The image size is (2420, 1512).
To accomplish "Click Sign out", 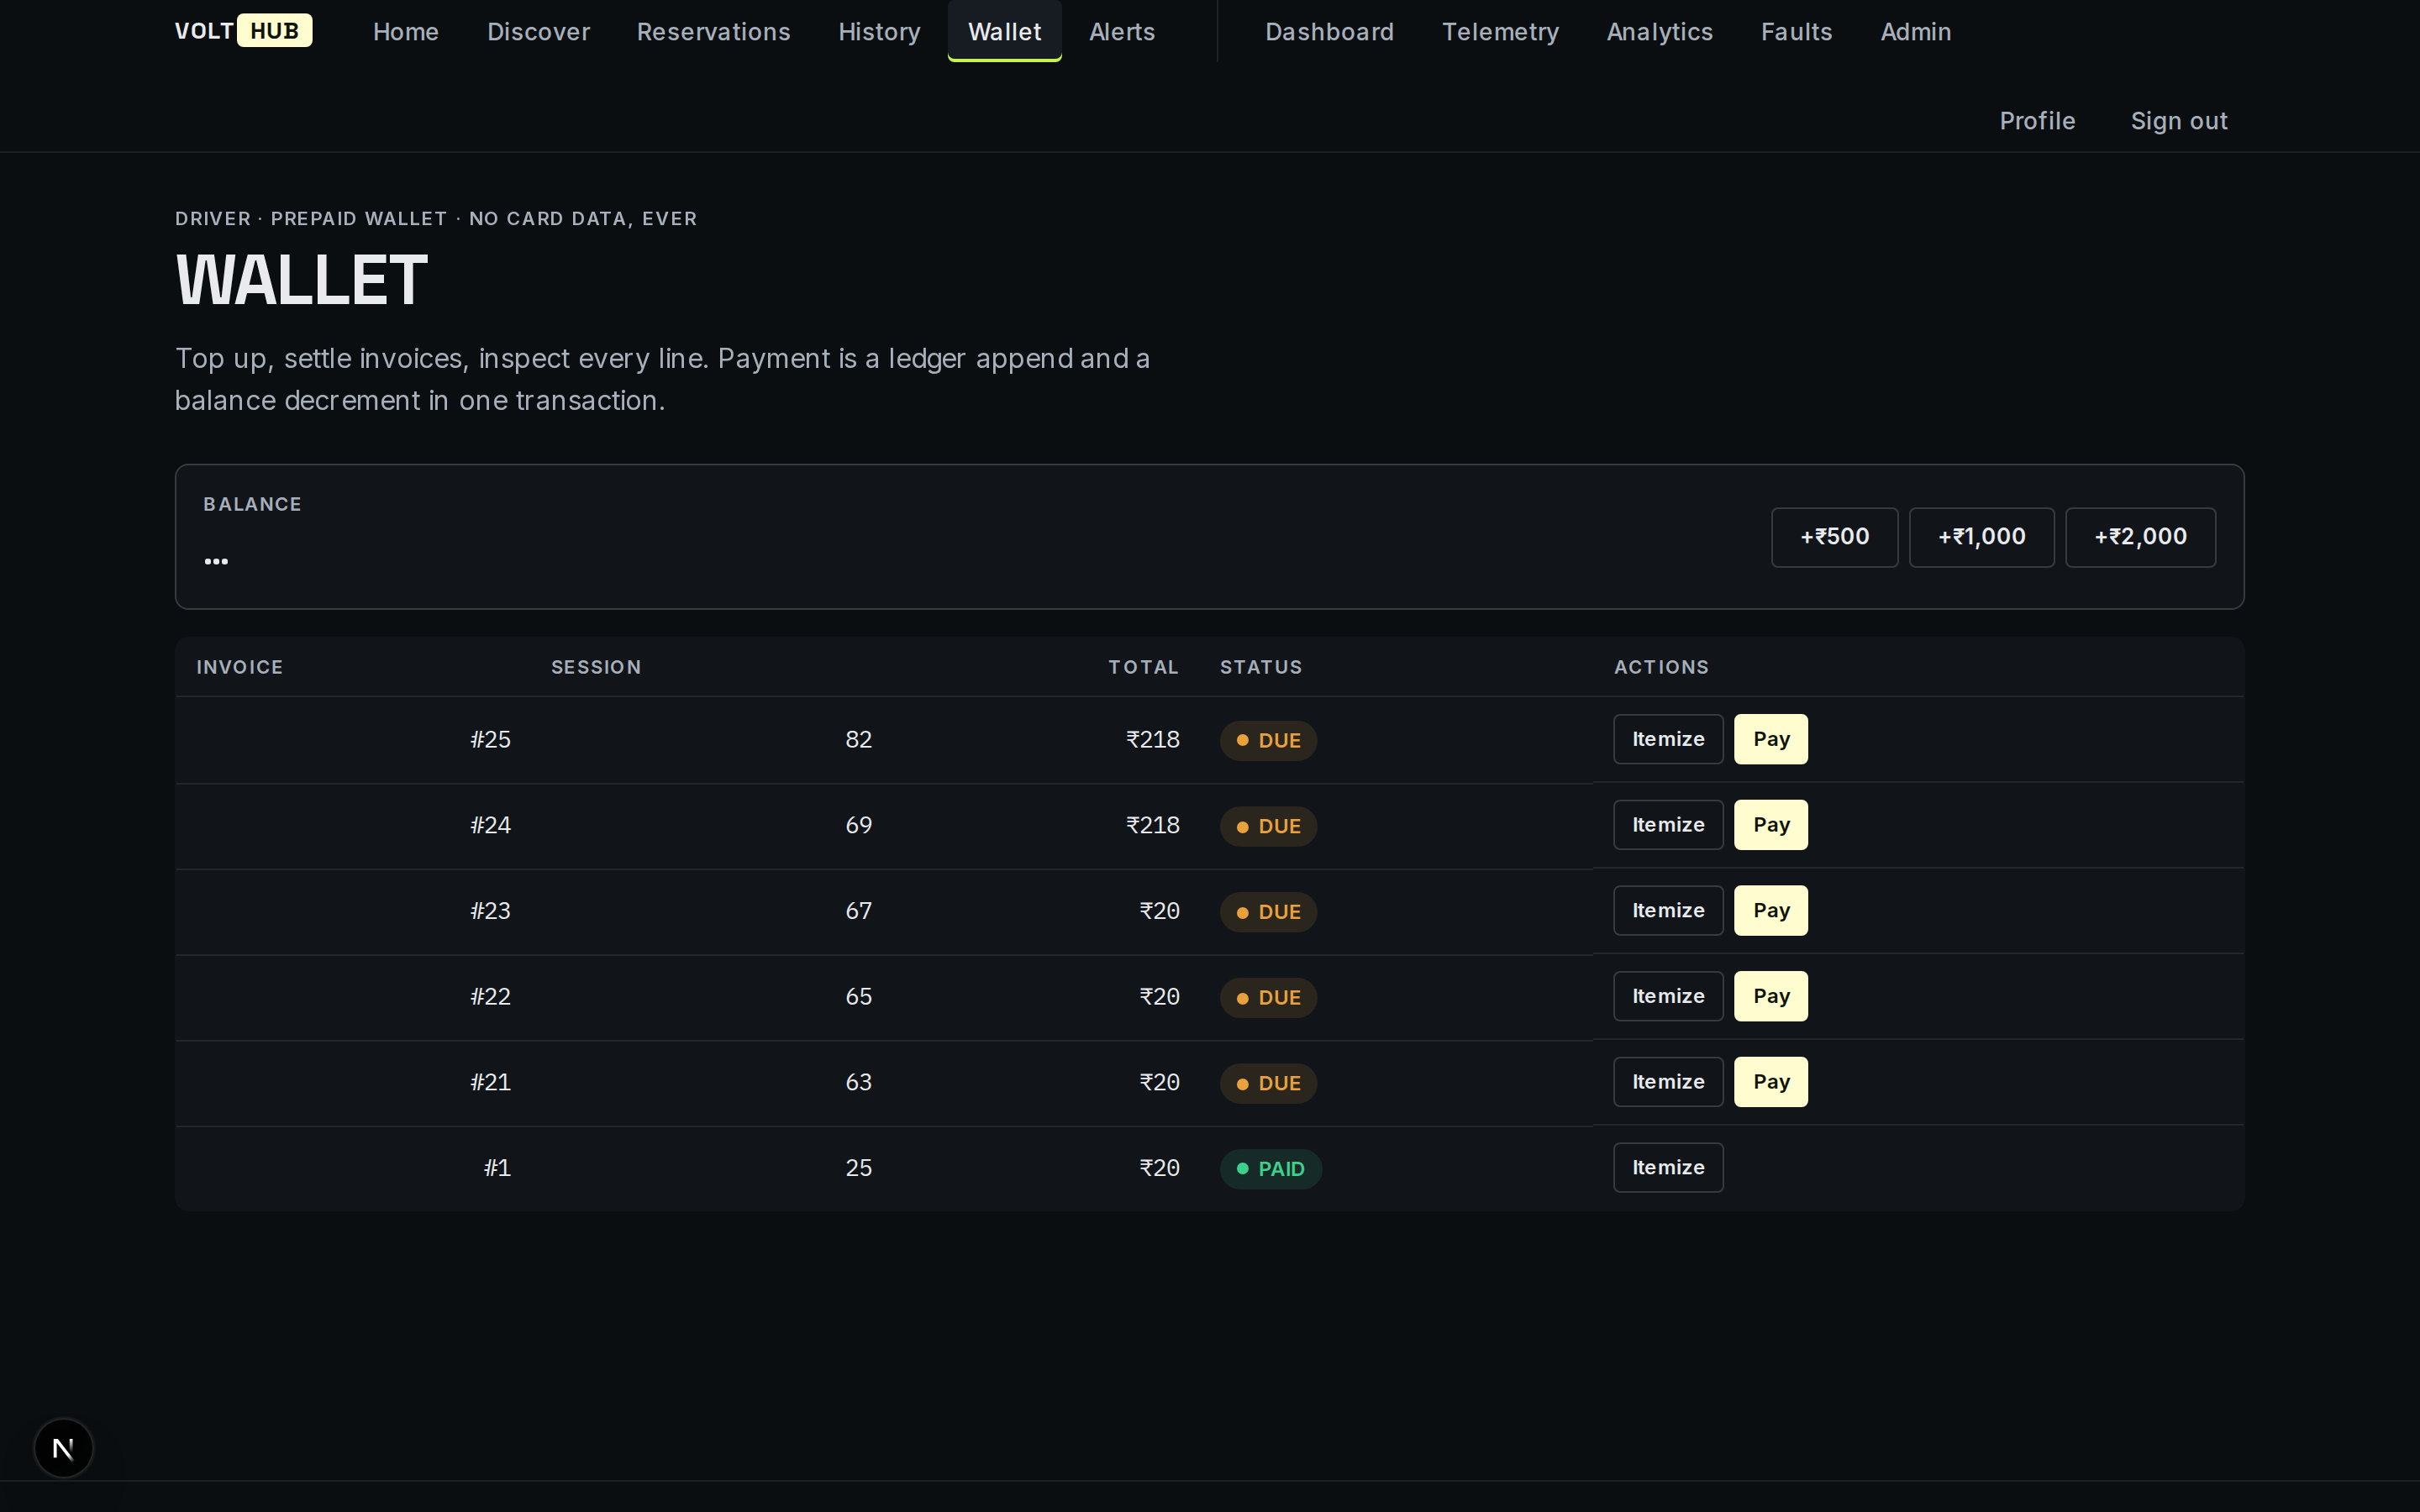I will pos(2178,121).
